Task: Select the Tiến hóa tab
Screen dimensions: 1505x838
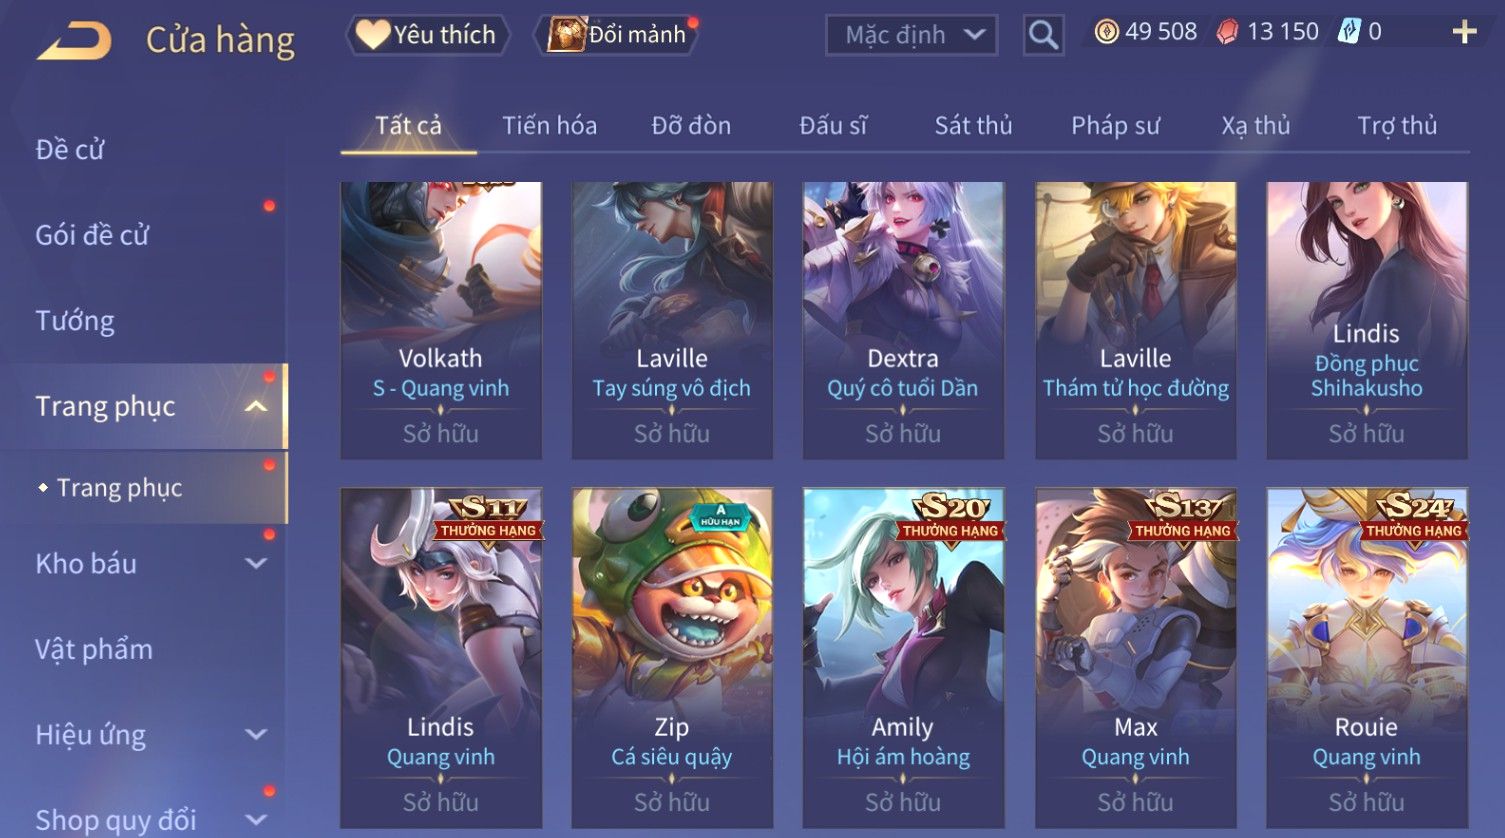Action: click(549, 126)
